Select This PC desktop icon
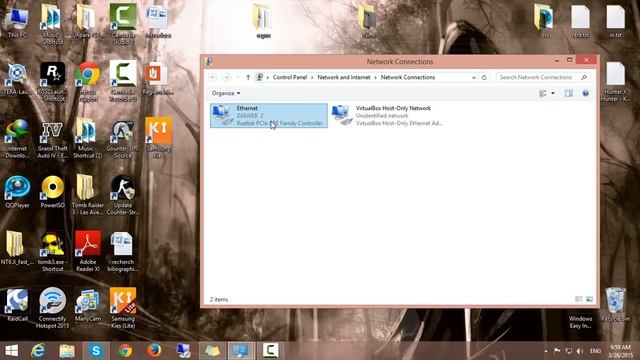 coord(17,22)
